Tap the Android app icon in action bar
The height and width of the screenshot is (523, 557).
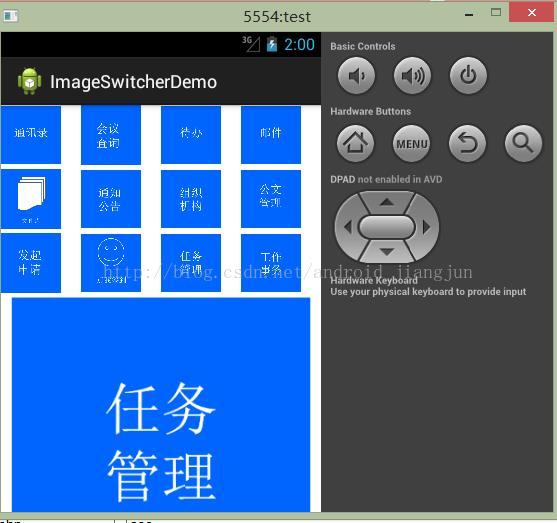coord(29,81)
